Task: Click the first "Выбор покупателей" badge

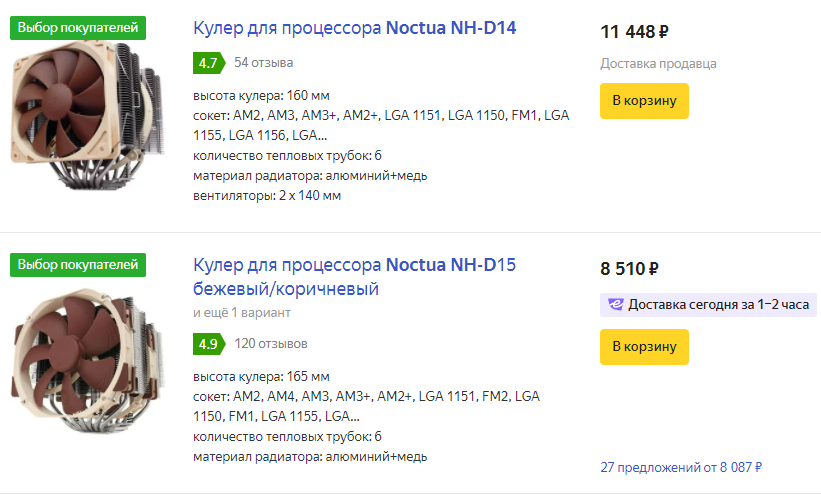Action: [x=78, y=27]
